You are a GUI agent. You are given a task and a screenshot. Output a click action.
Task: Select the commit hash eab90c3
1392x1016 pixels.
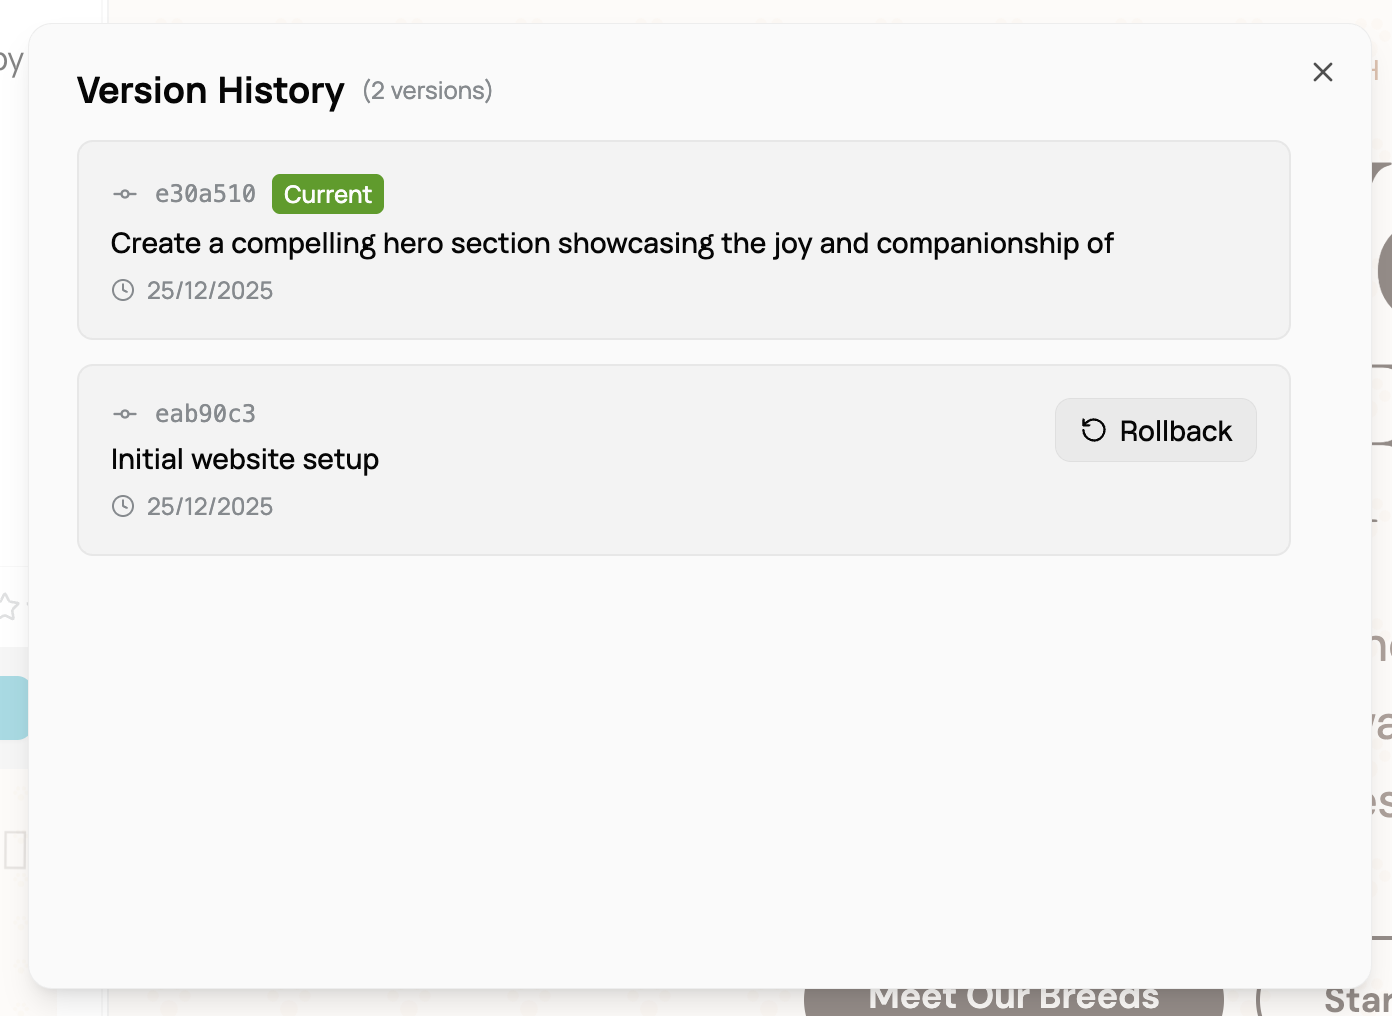205,414
